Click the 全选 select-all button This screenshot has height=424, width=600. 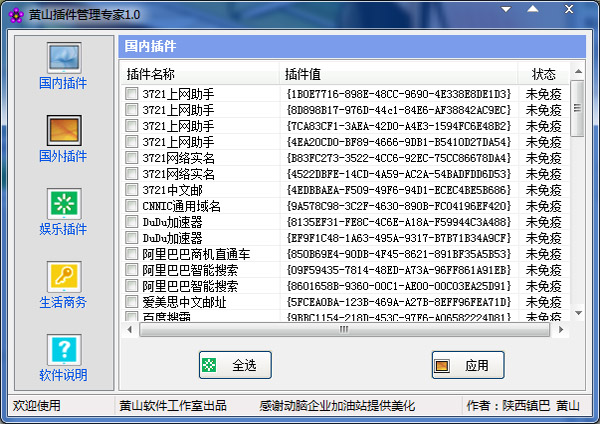[235, 365]
